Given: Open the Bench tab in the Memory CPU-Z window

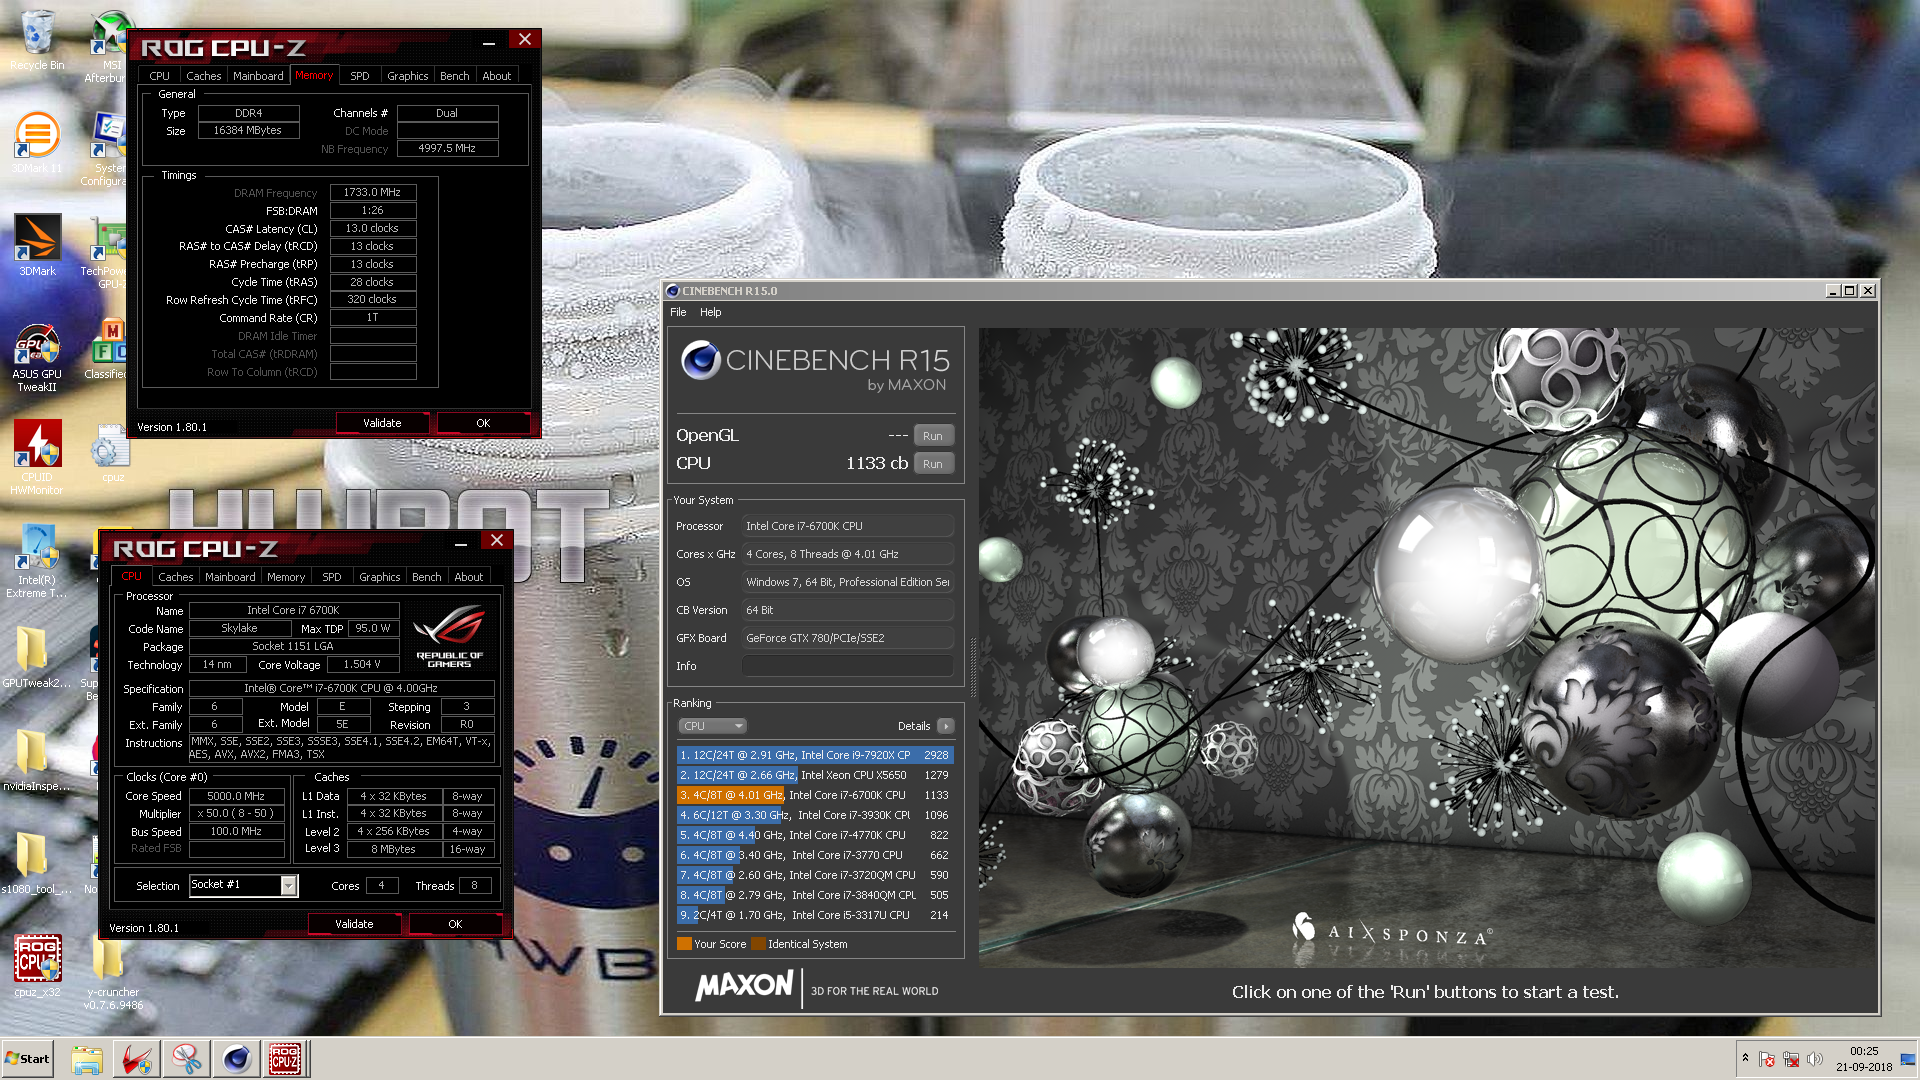Looking at the screenshot, I should 454,76.
